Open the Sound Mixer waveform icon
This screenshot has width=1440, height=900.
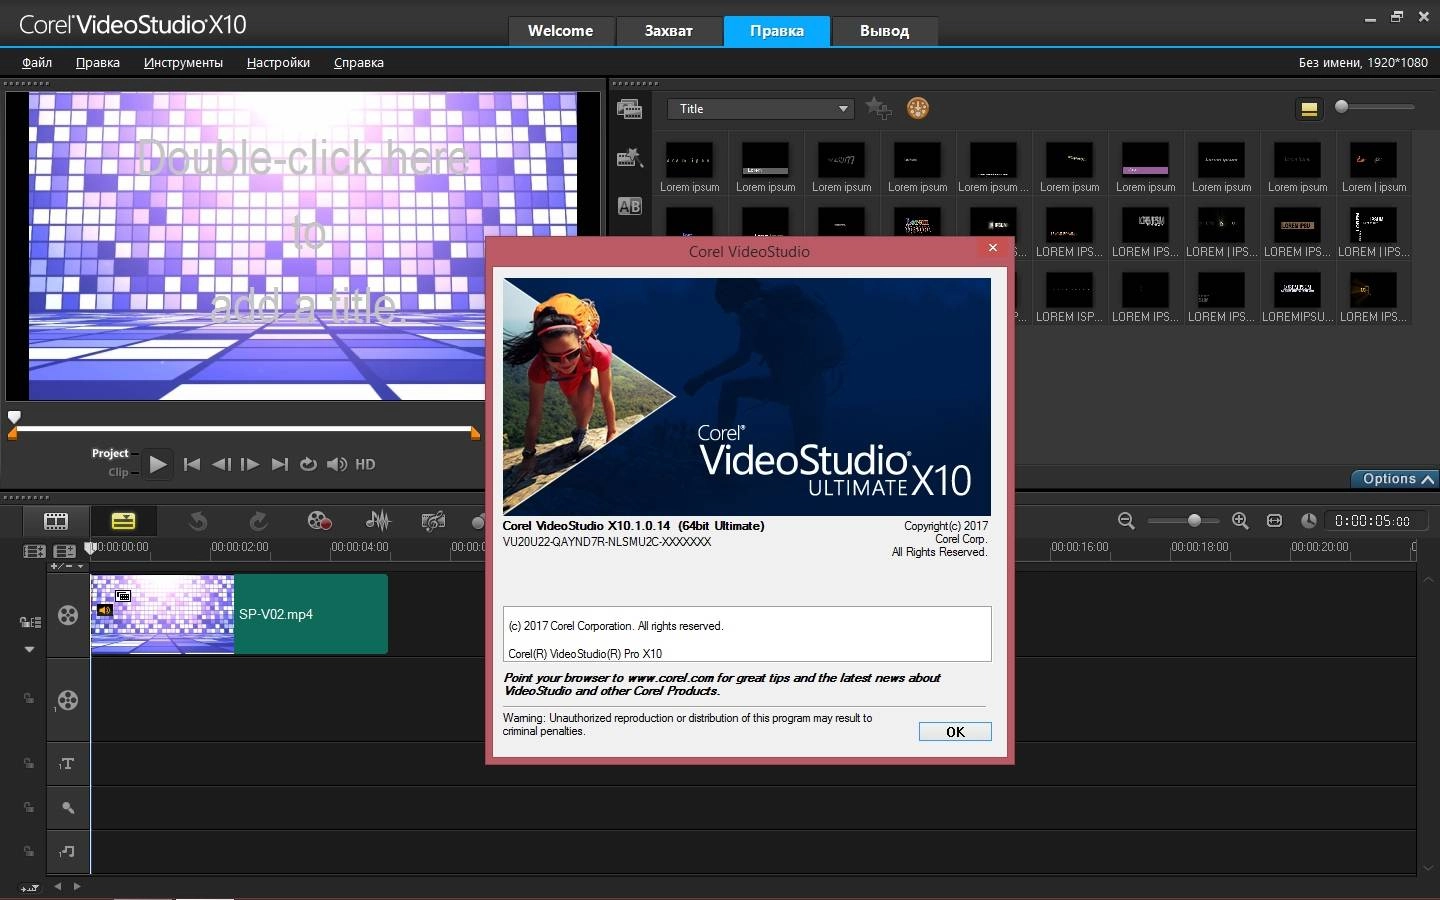coord(378,521)
